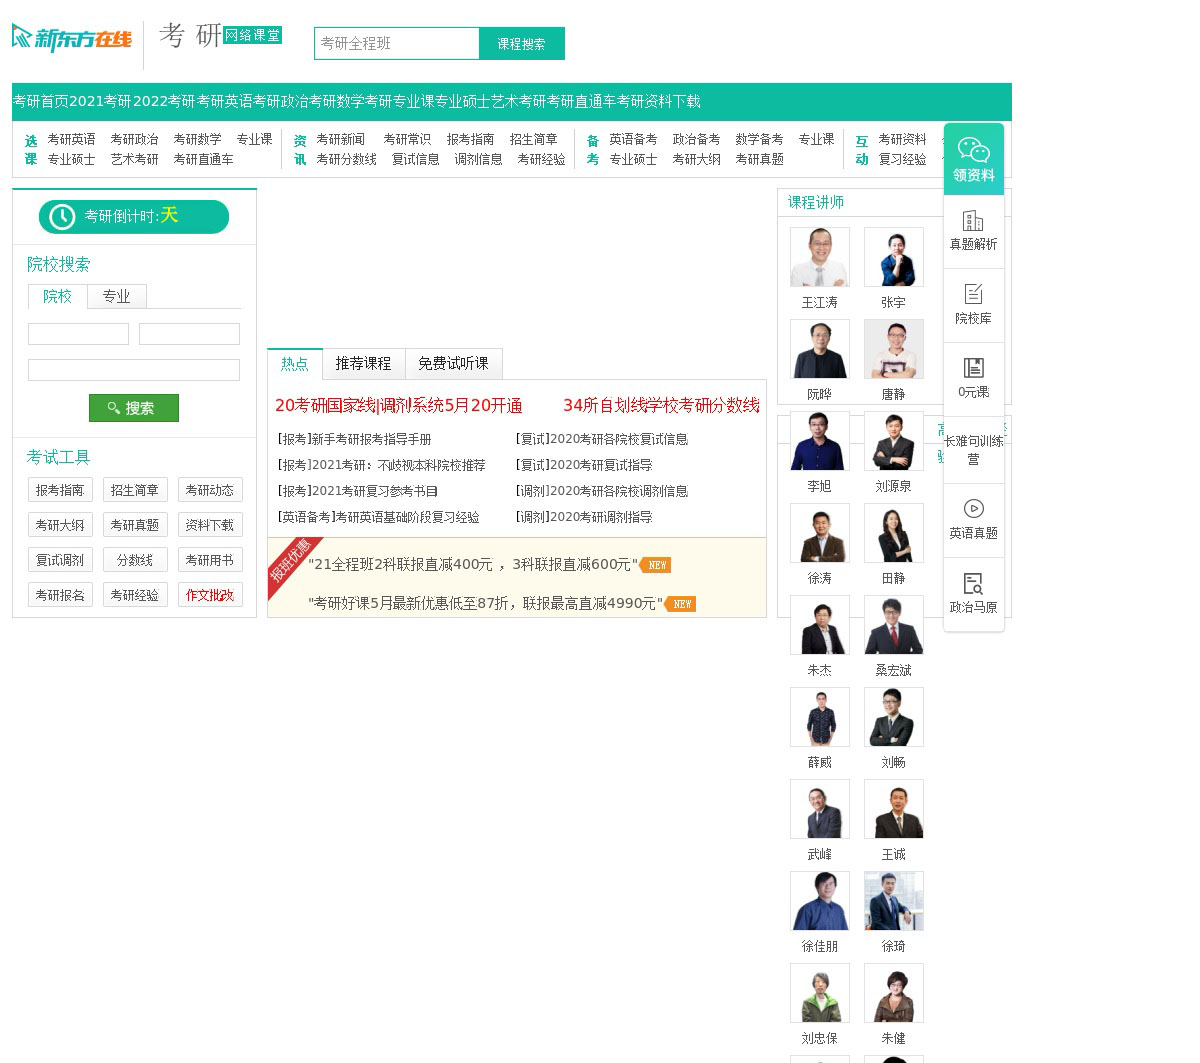Click 考研英语 in the top navigation bar
This screenshot has height=1063, width=1200.
tap(224, 102)
